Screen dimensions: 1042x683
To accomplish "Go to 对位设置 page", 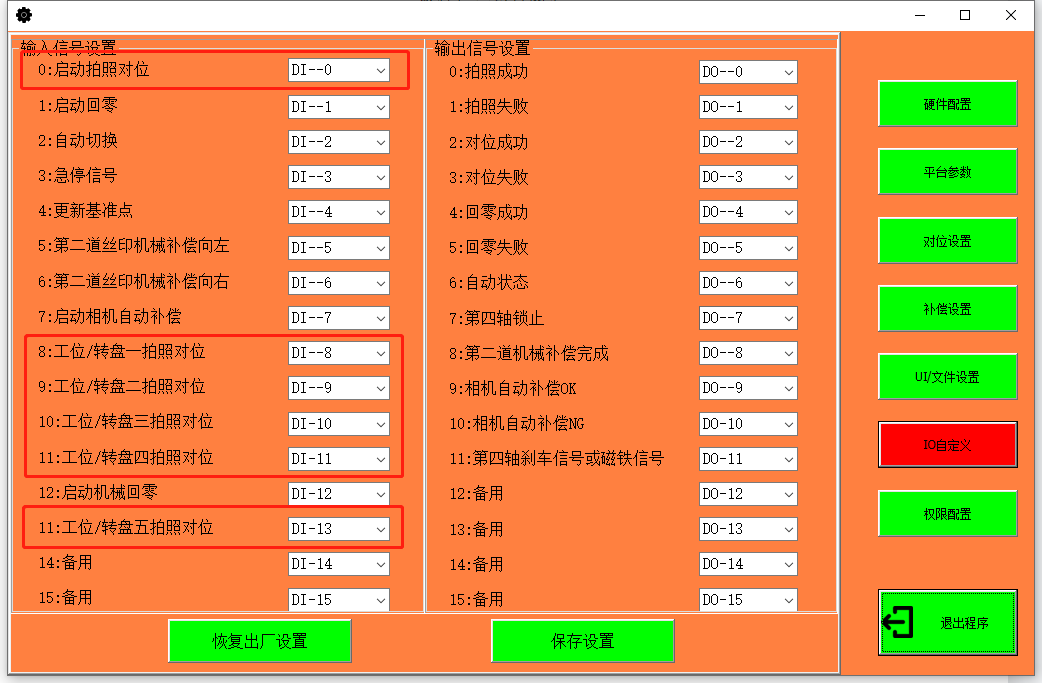I will 947,241.
